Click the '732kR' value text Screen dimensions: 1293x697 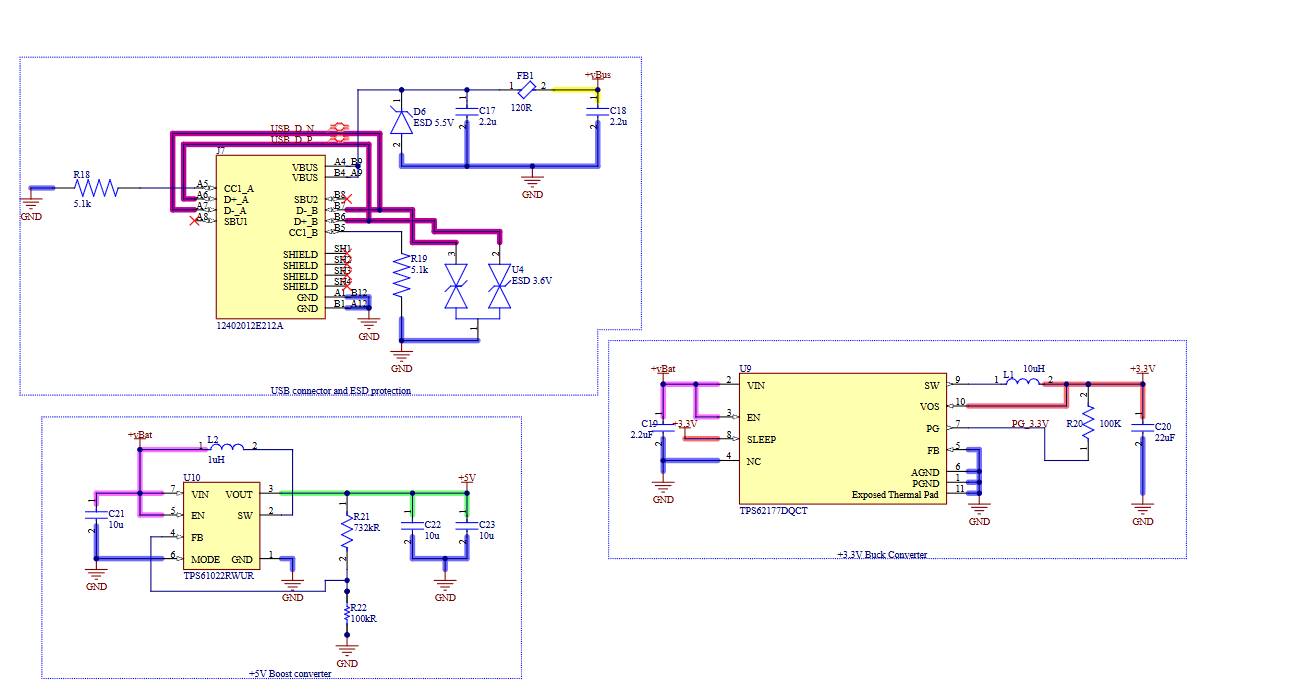(367, 527)
